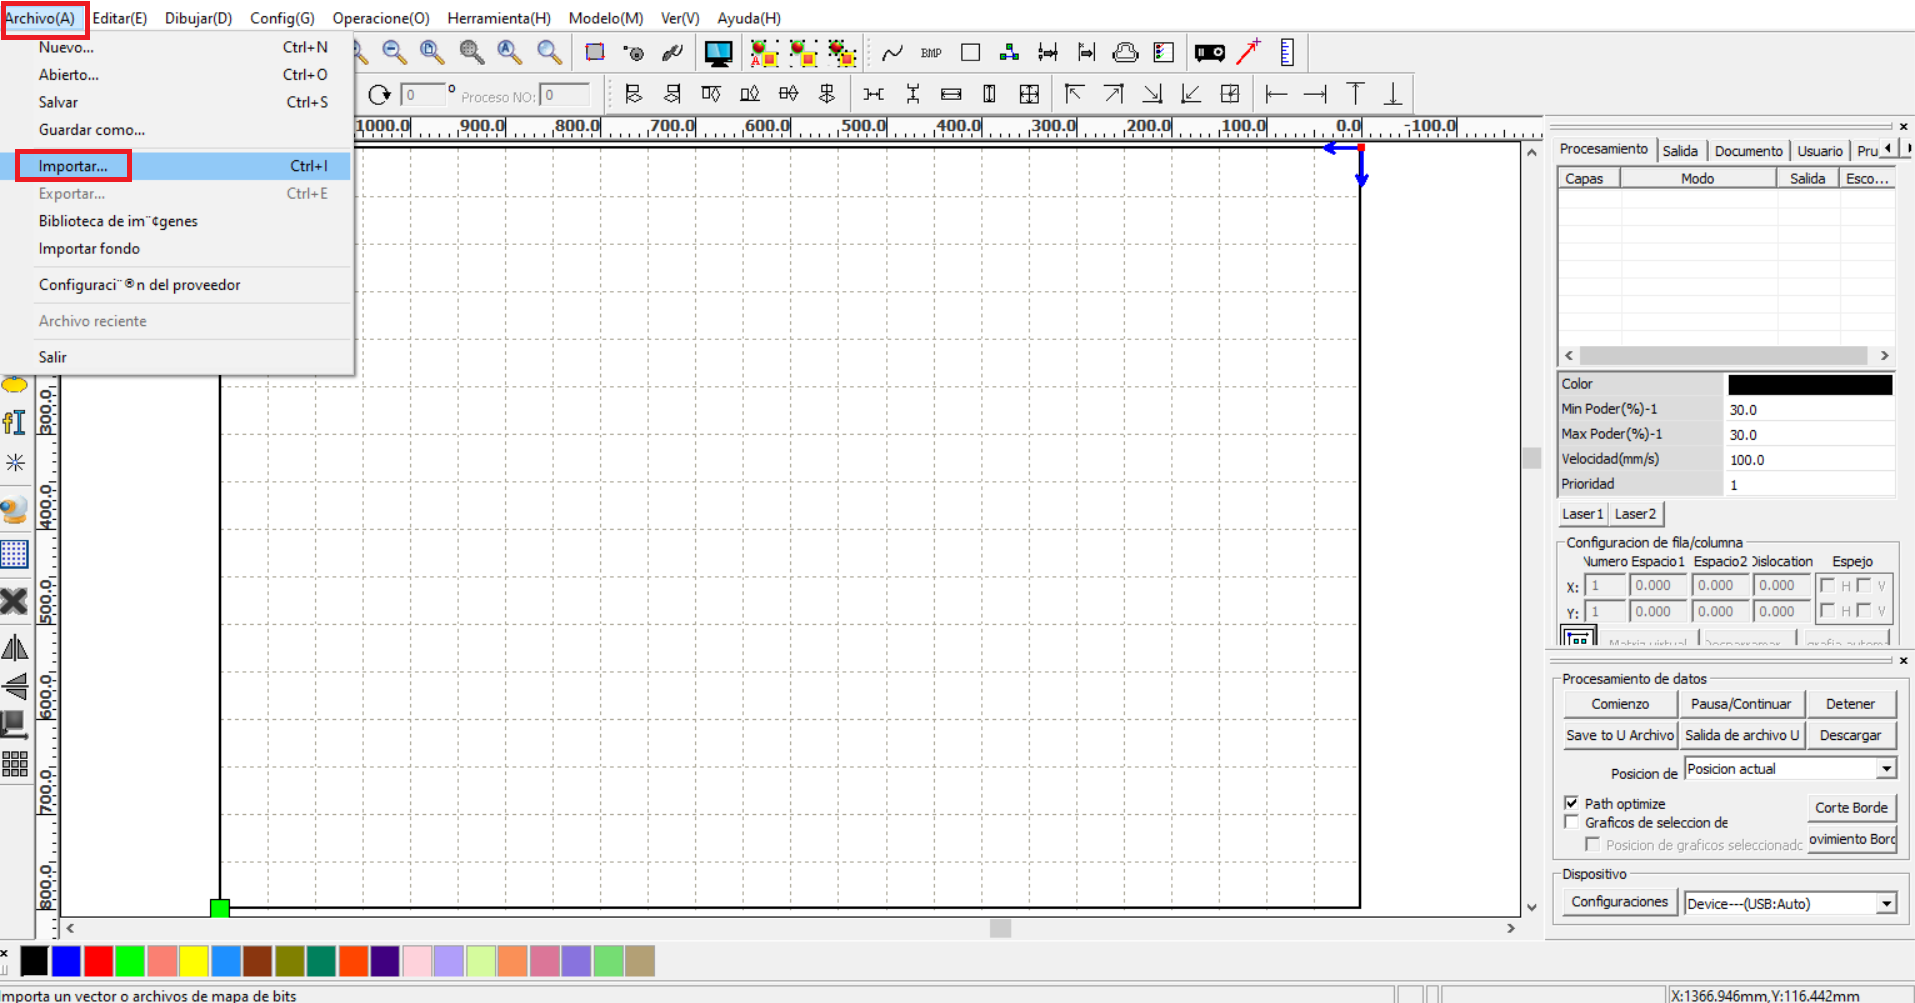Image resolution: width=1915 pixels, height=1003 pixels.
Task: Click the Detener button
Action: pos(1850,704)
